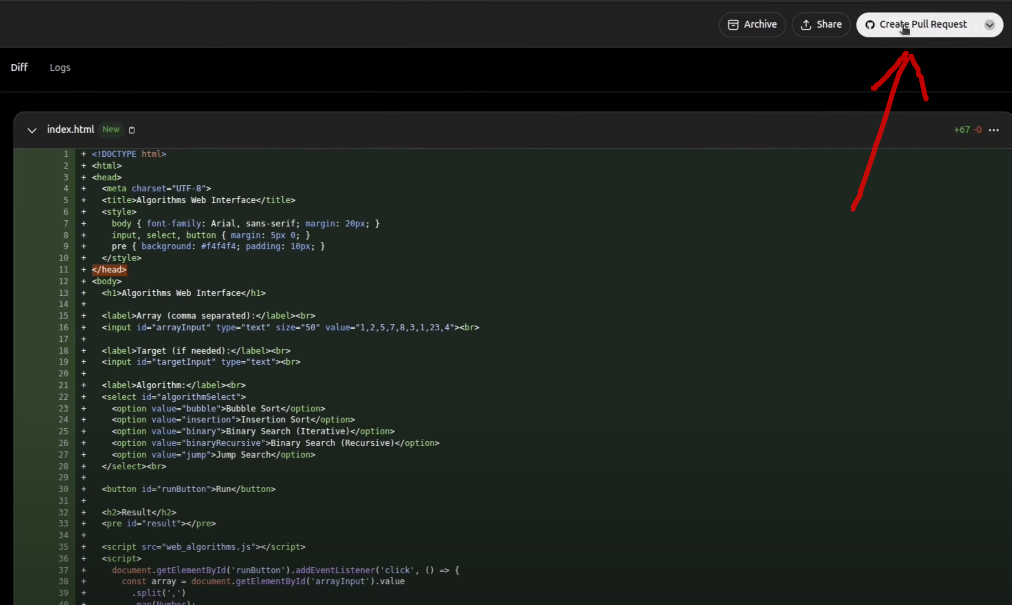
Task: Click the <h2>Result</h2> line
Action: pos(139,513)
